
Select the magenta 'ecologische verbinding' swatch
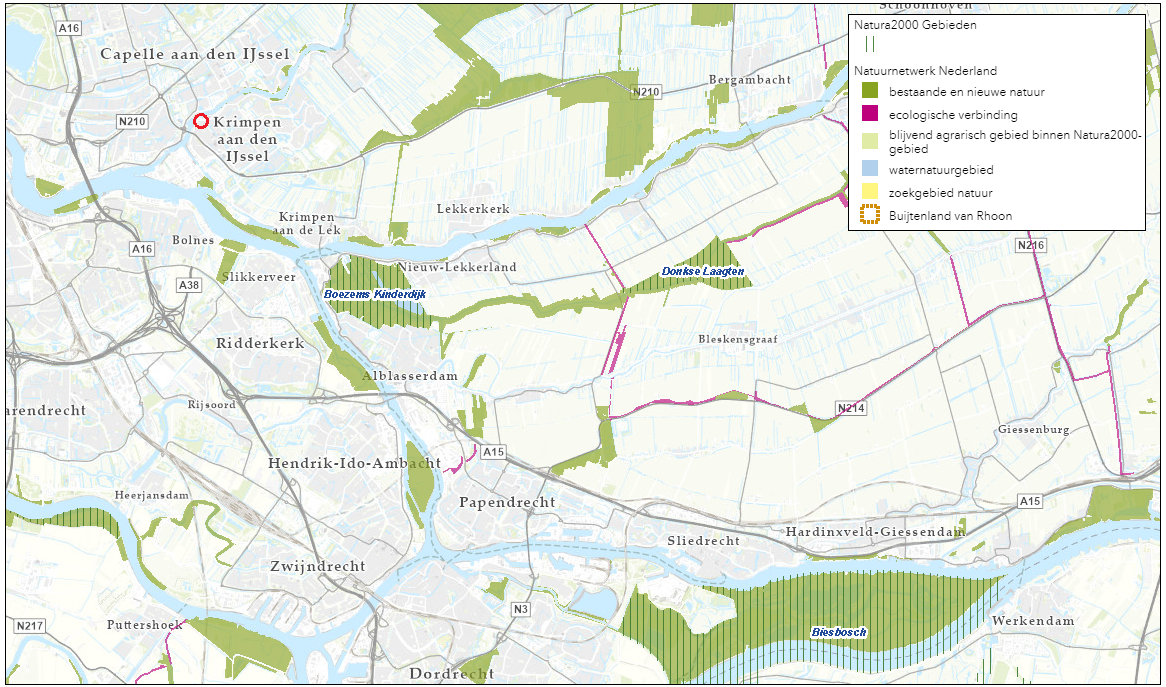[x=870, y=114]
